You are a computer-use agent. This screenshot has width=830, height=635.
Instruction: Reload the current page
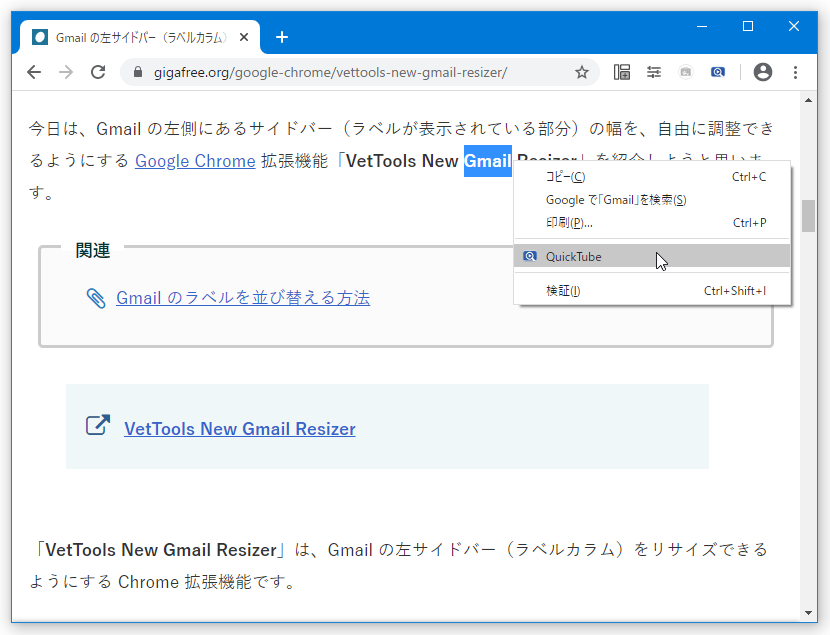tap(98, 72)
